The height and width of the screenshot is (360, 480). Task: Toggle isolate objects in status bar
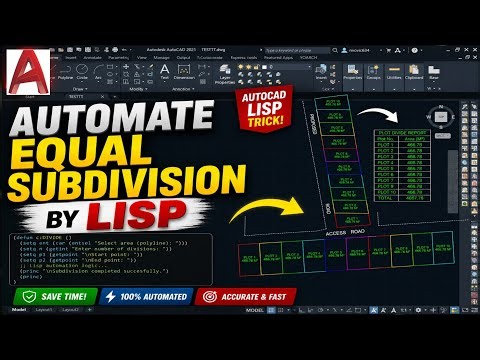tap(443, 310)
